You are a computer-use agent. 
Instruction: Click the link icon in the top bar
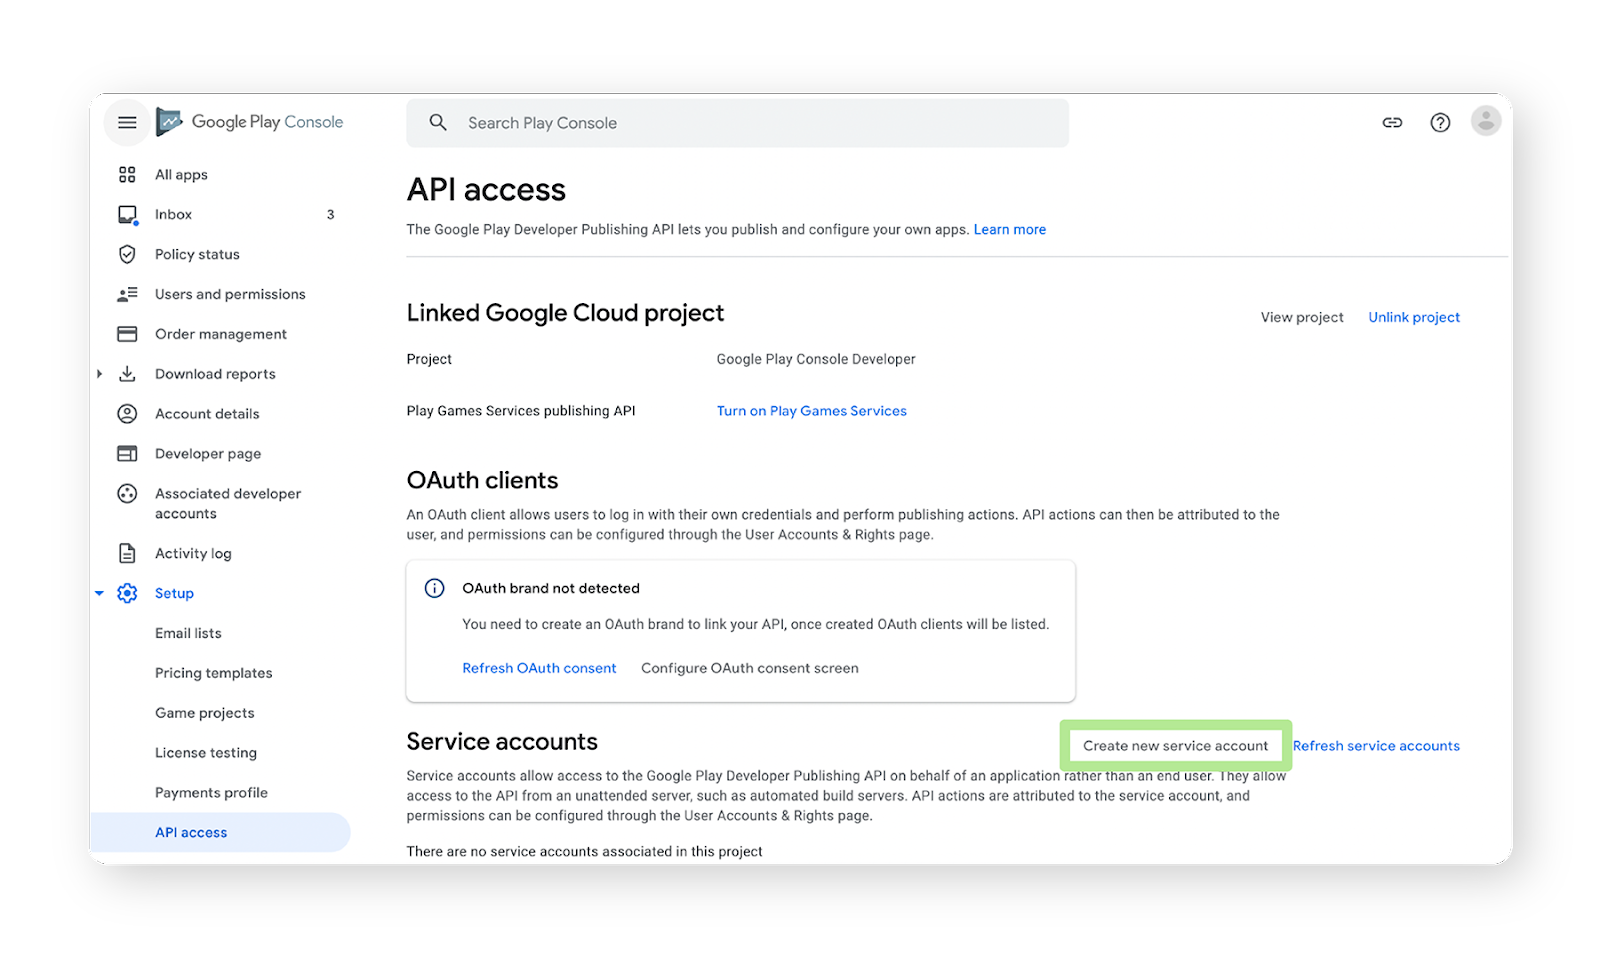[x=1392, y=122]
